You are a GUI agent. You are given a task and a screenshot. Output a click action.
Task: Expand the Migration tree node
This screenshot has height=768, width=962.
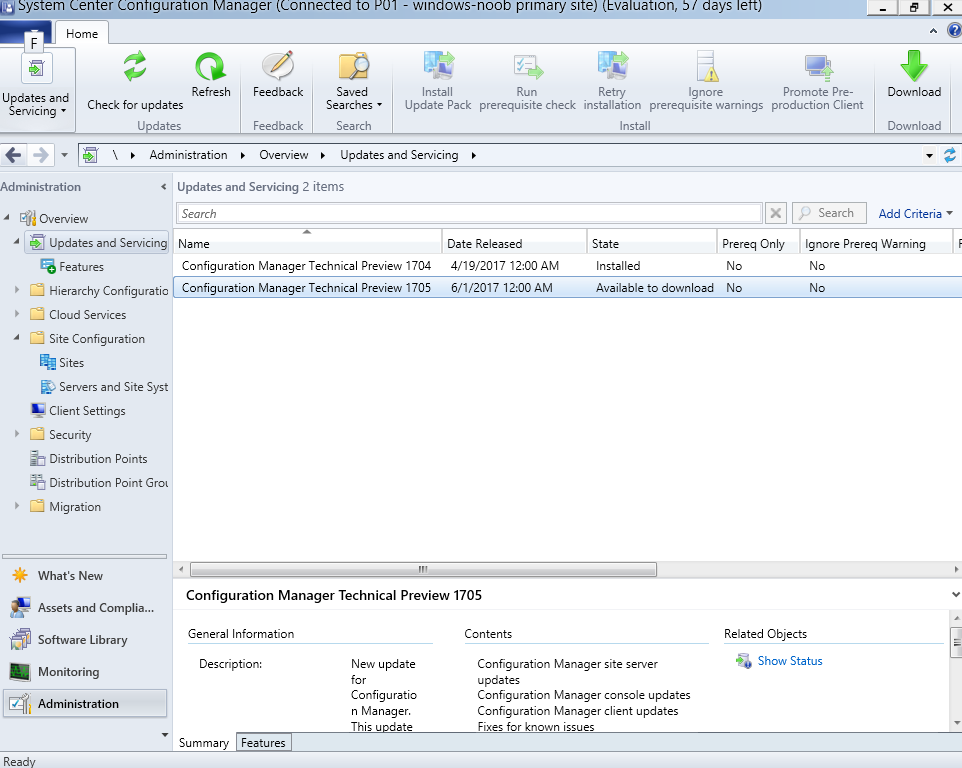17,505
